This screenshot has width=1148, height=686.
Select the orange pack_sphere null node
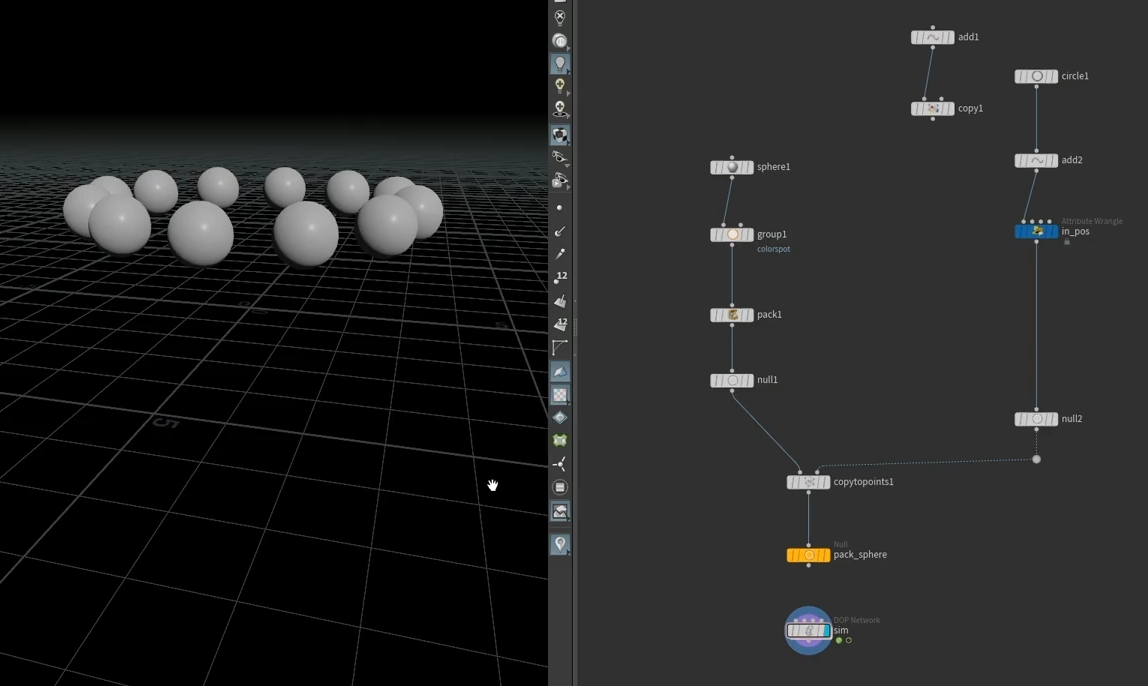[x=808, y=556]
